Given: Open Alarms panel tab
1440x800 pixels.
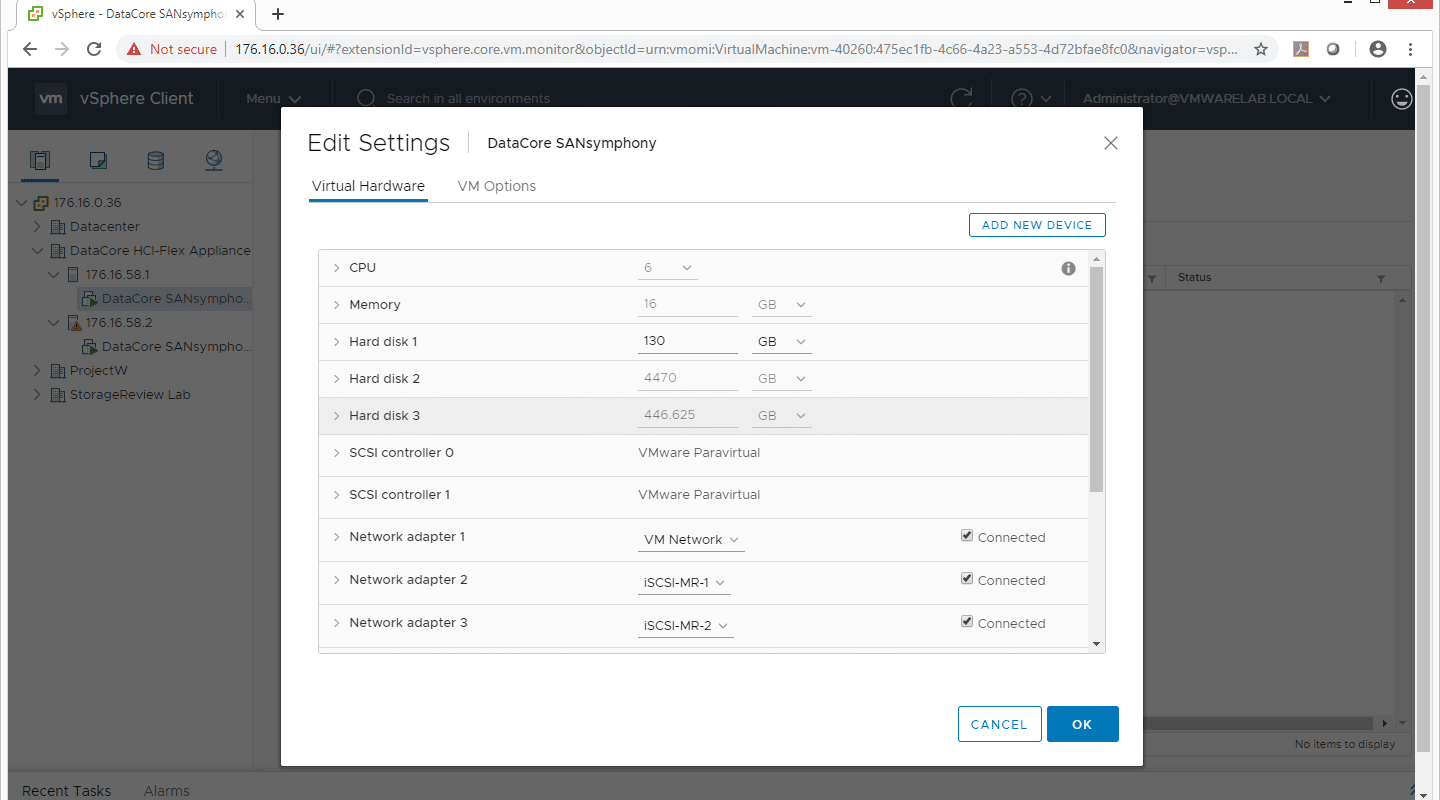Looking at the screenshot, I should point(167,790).
